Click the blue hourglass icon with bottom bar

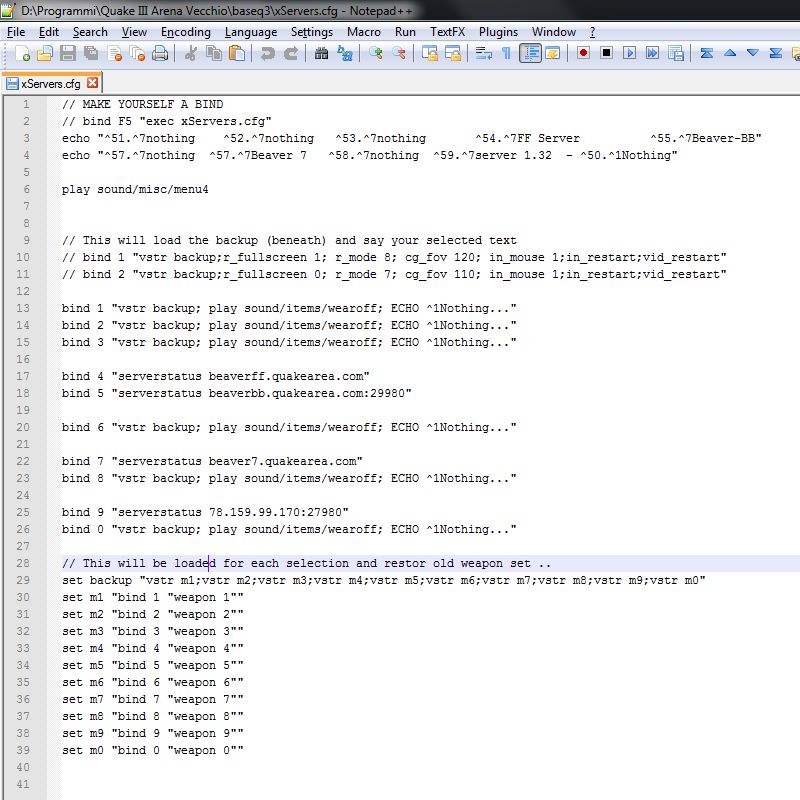tap(776, 53)
